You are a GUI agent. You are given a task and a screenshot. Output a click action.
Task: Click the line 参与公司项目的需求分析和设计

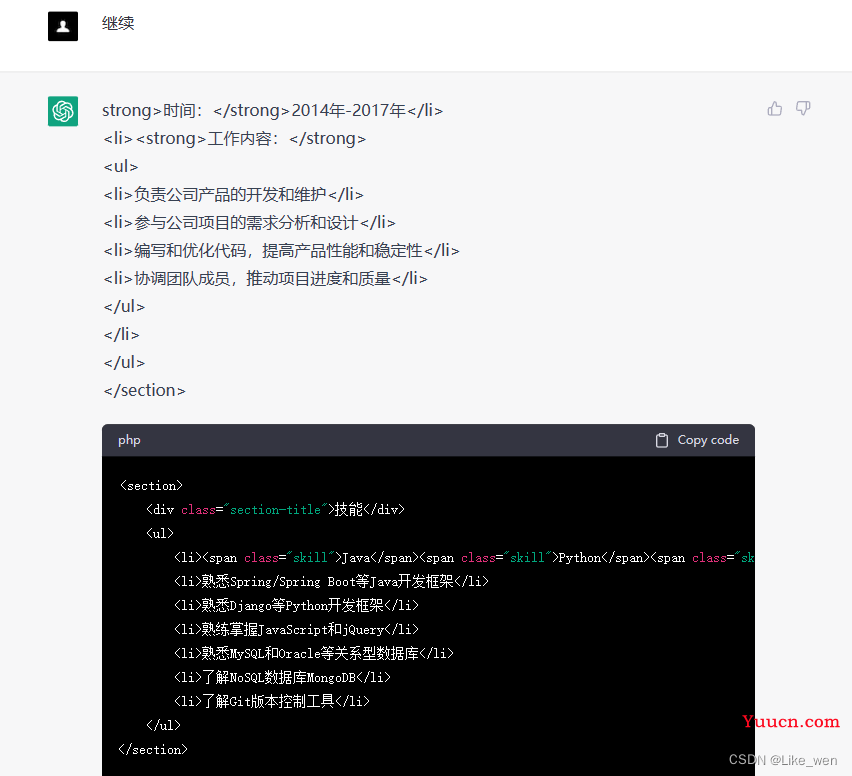249,223
